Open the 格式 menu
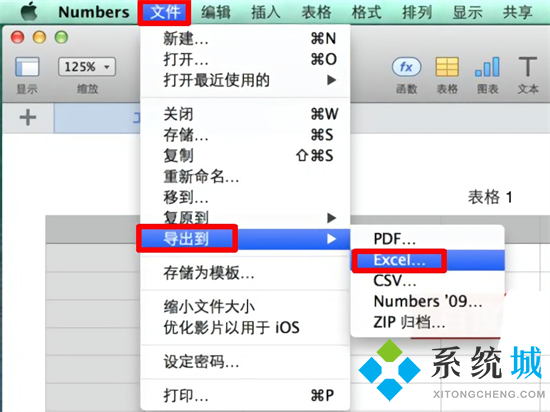The width and height of the screenshot is (550, 412). [x=367, y=12]
